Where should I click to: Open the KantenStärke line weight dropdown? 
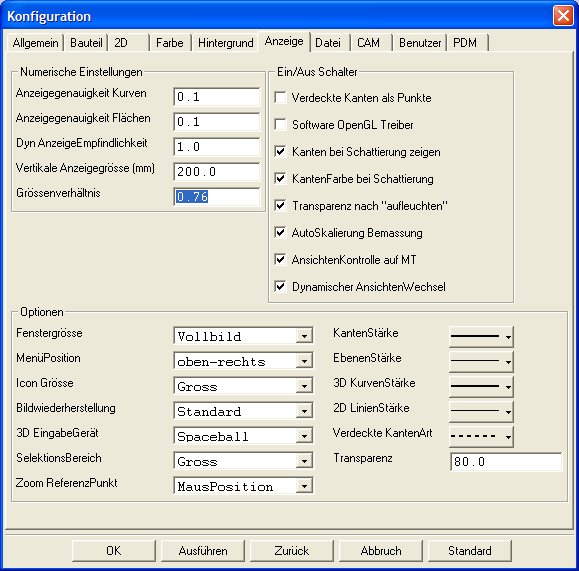click(x=481, y=336)
